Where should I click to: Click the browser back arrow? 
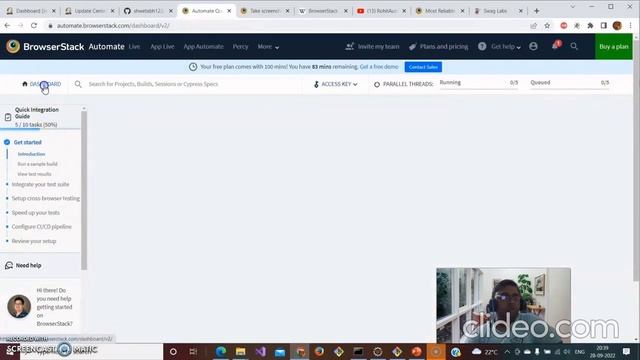pyautogui.click(x=7, y=25)
